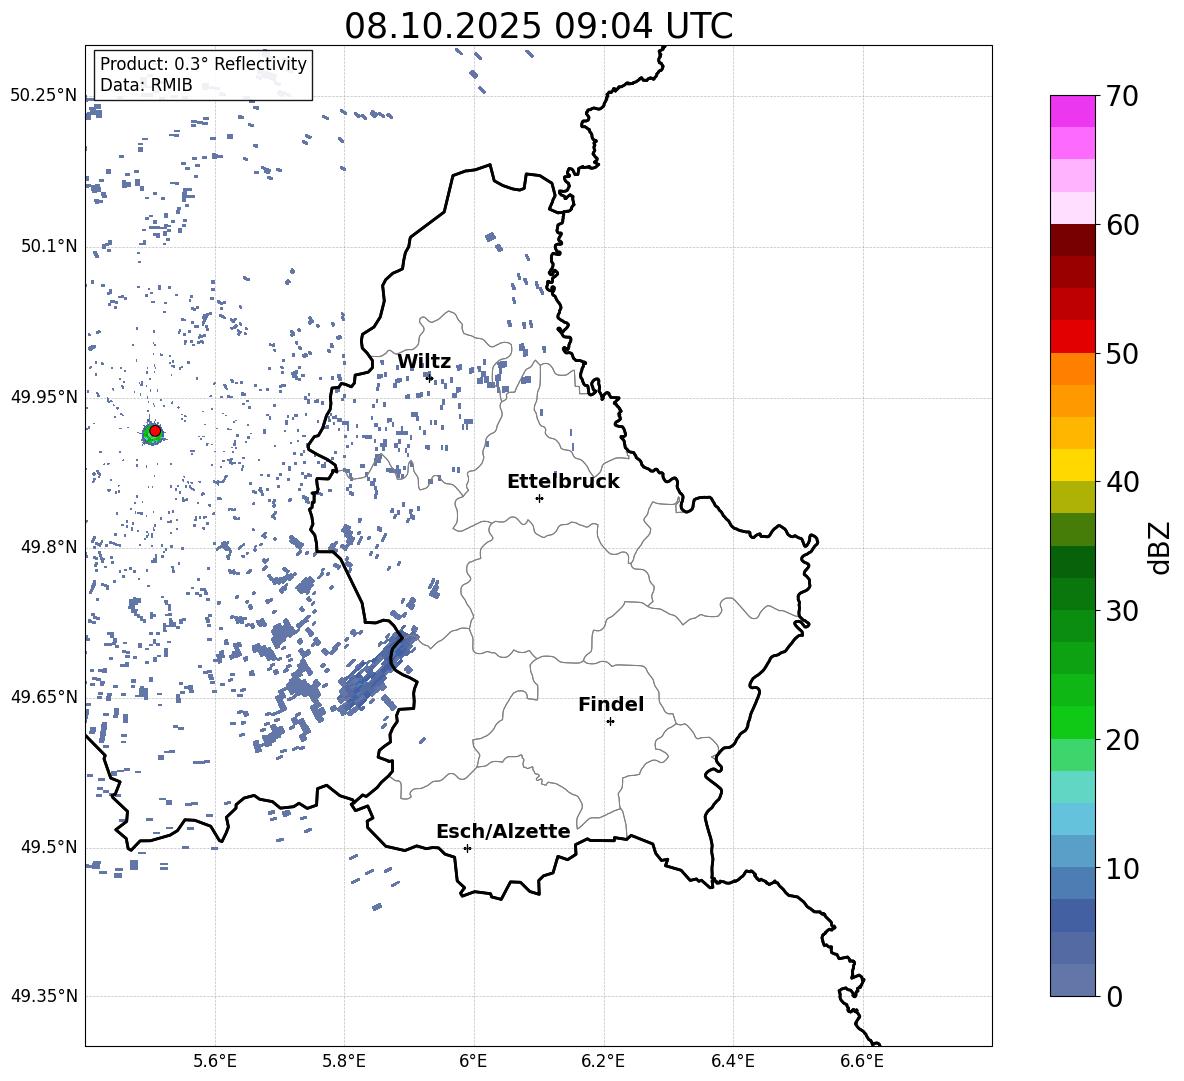Click the Wiltz location cross marker
Screen dimensions: 1184x1081
(430, 378)
